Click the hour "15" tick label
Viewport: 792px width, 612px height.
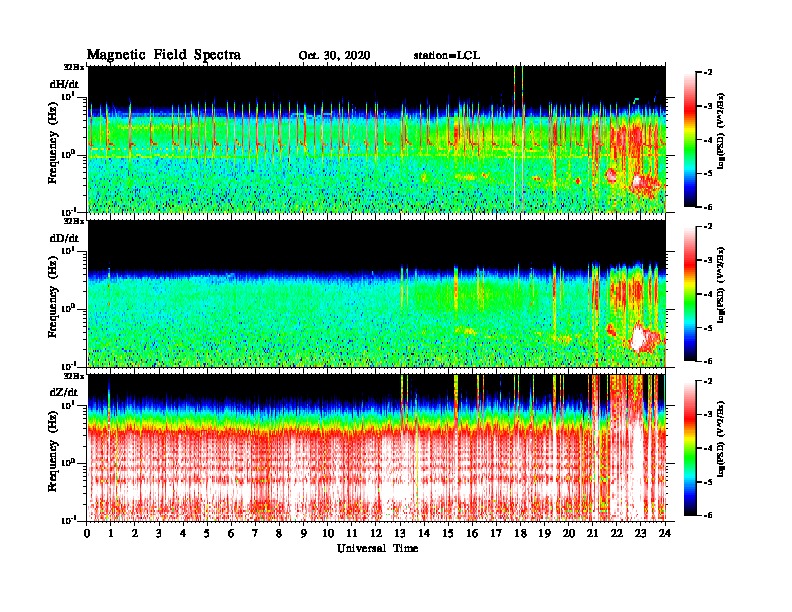[448, 533]
